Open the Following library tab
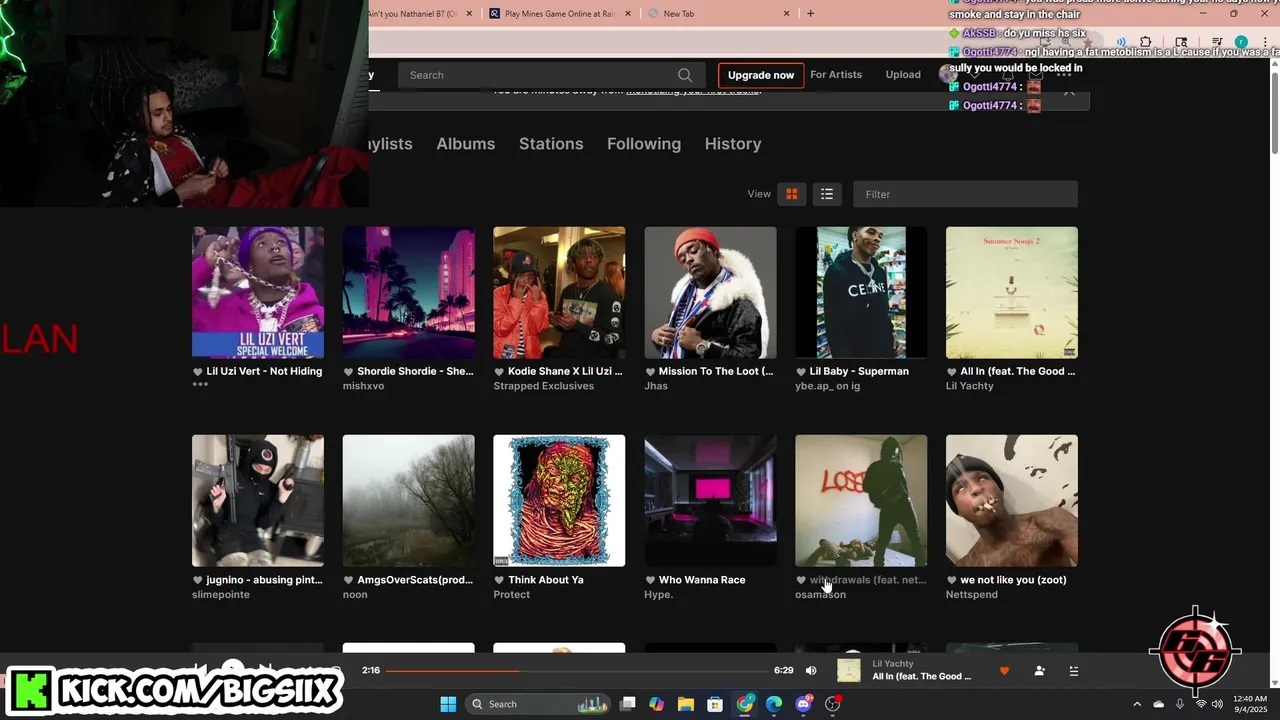Image resolution: width=1280 pixels, height=720 pixels. (x=644, y=144)
